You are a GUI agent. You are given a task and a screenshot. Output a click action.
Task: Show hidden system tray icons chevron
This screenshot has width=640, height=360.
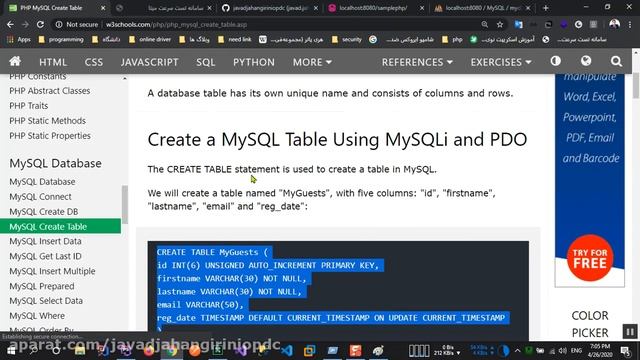click(518, 351)
